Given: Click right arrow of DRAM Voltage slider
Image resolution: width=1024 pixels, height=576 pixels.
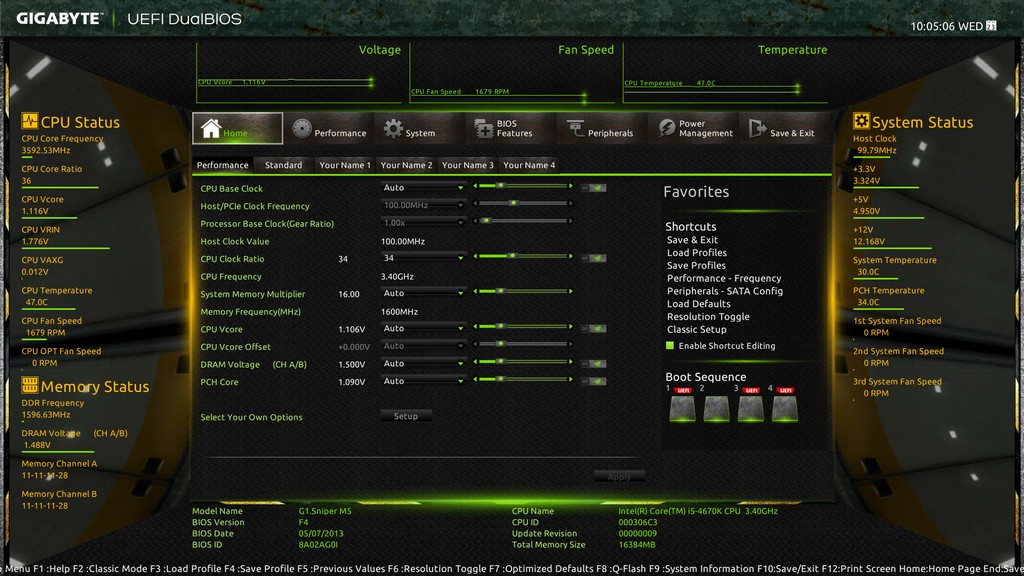Looking at the screenshot, I should coord(571,362).
